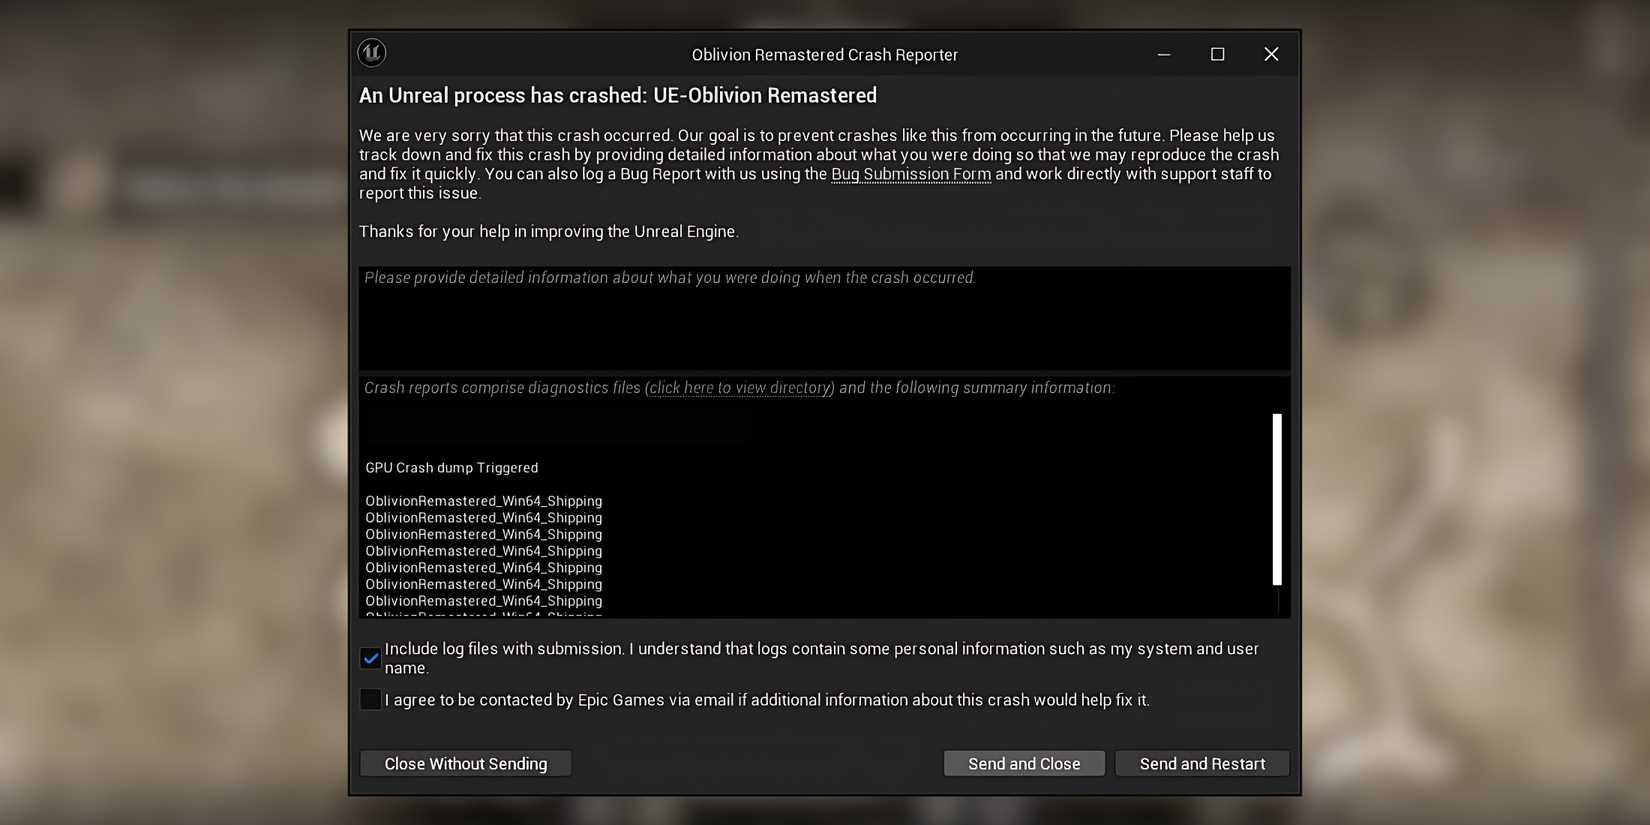This screenshot has width=1650, height=825.
Task: Select the GPU Crash dump Triggered line
Action: click(x=451, y=467)
